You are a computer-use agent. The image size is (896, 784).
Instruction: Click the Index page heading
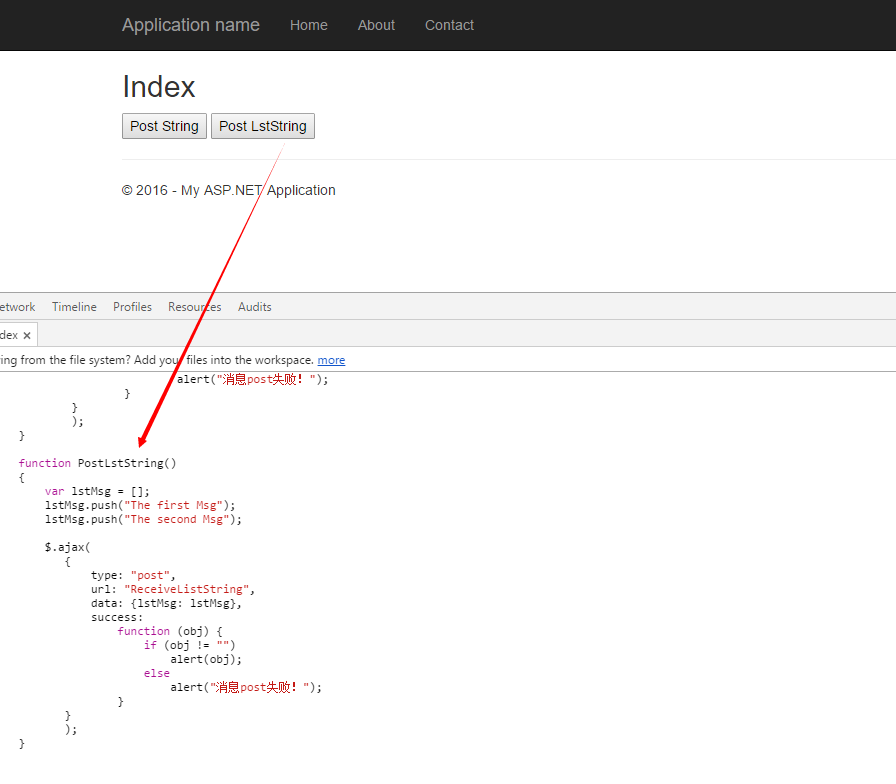click(x=159, y=87)
